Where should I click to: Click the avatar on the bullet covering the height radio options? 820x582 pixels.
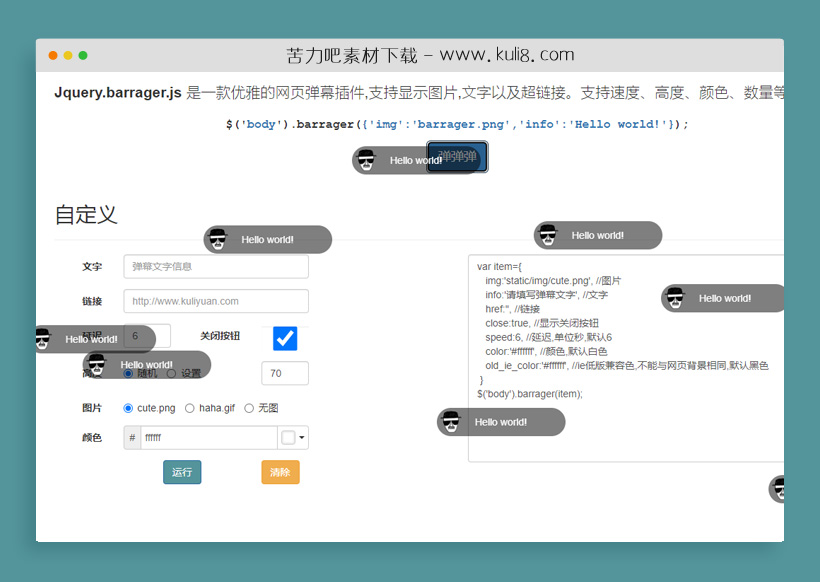click(98, 365)
